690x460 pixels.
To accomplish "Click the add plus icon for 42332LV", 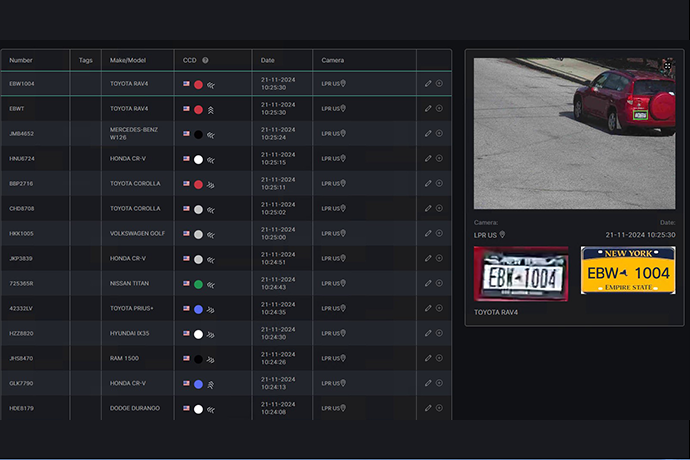I will pyautogui.click(x=439, y=309).
